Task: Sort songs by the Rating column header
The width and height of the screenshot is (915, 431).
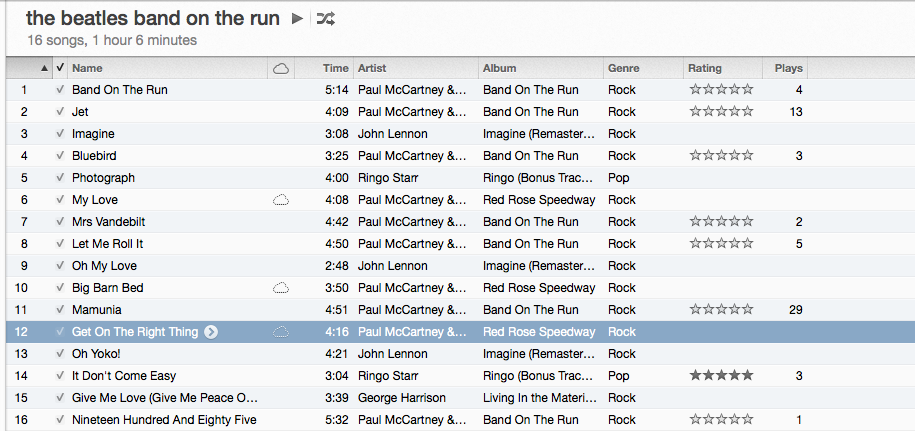Action: coord(723,68)
